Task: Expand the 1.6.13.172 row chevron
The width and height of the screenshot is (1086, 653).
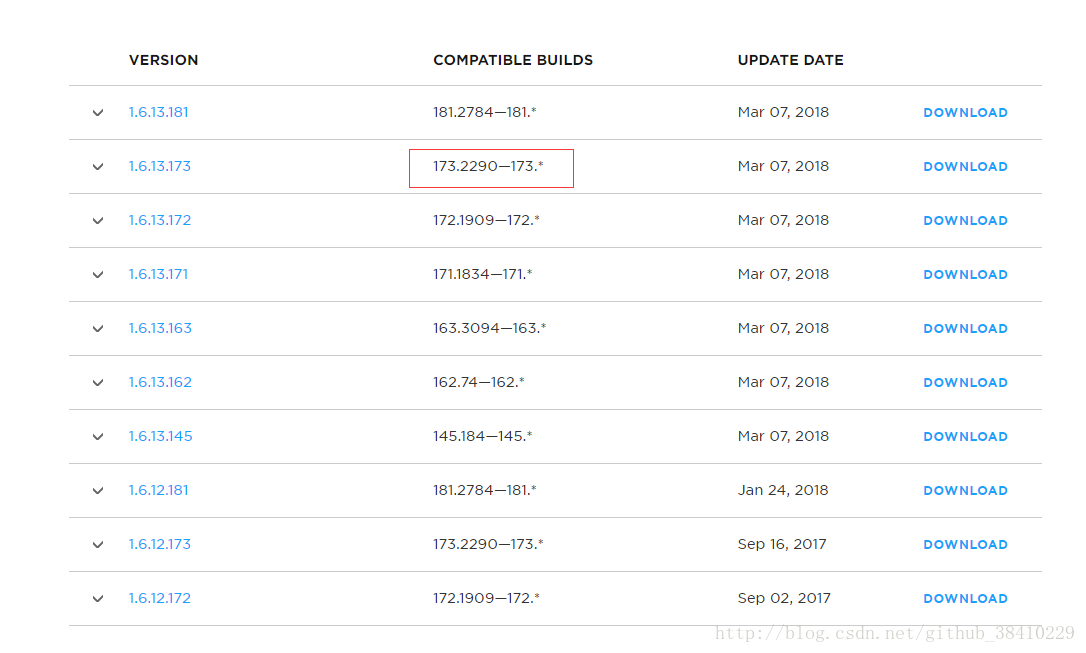Action: [98, 221]
